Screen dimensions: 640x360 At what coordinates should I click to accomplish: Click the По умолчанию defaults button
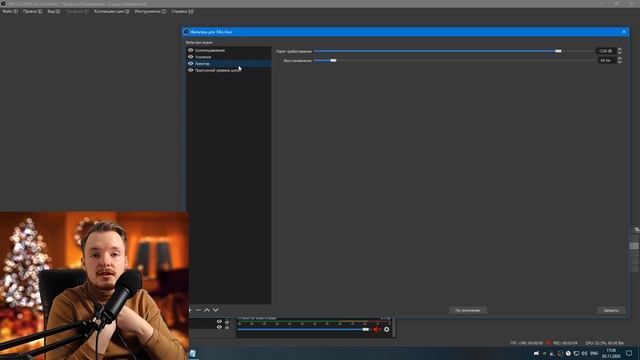(x=468, y=311)
